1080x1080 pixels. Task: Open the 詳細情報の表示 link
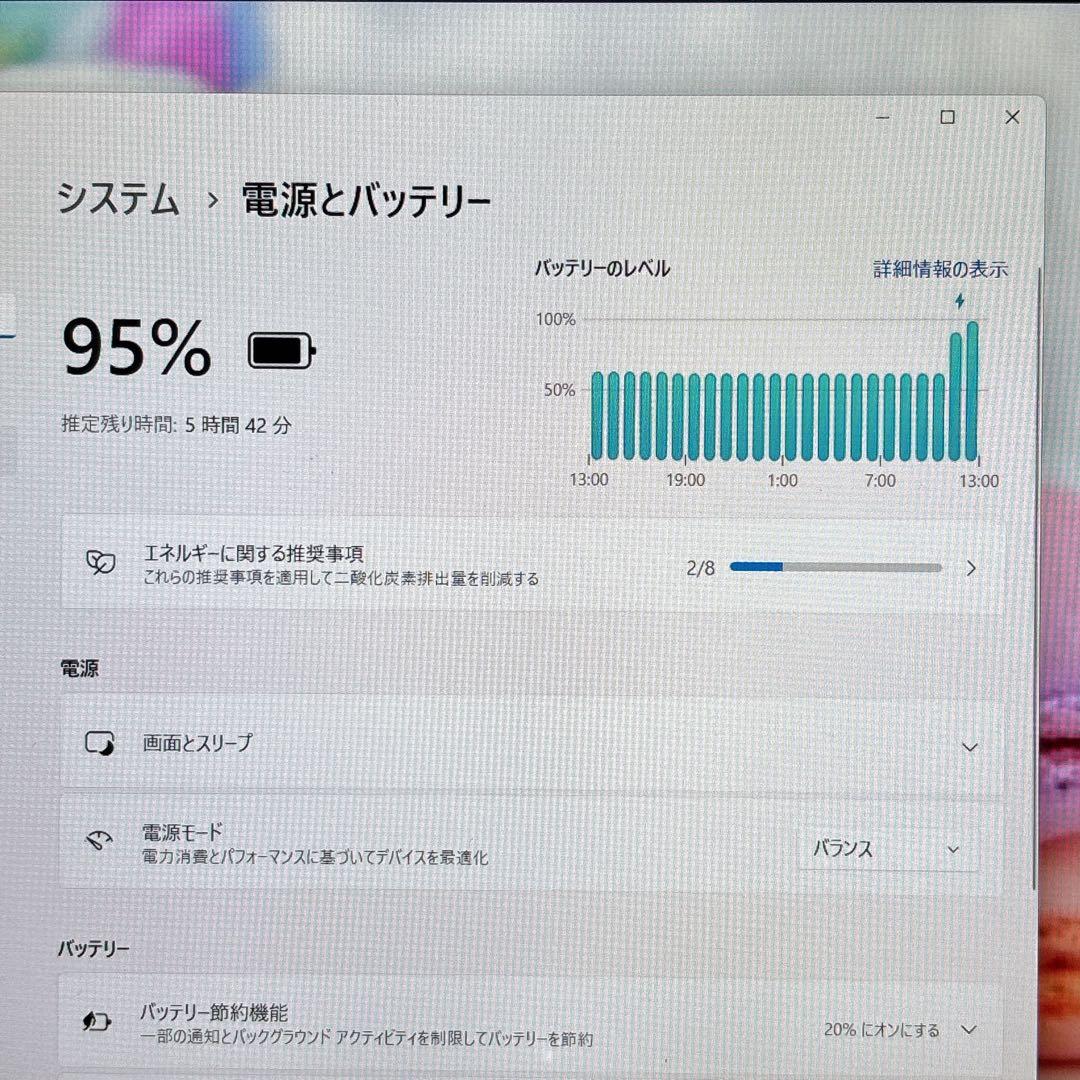coord(938,268)
